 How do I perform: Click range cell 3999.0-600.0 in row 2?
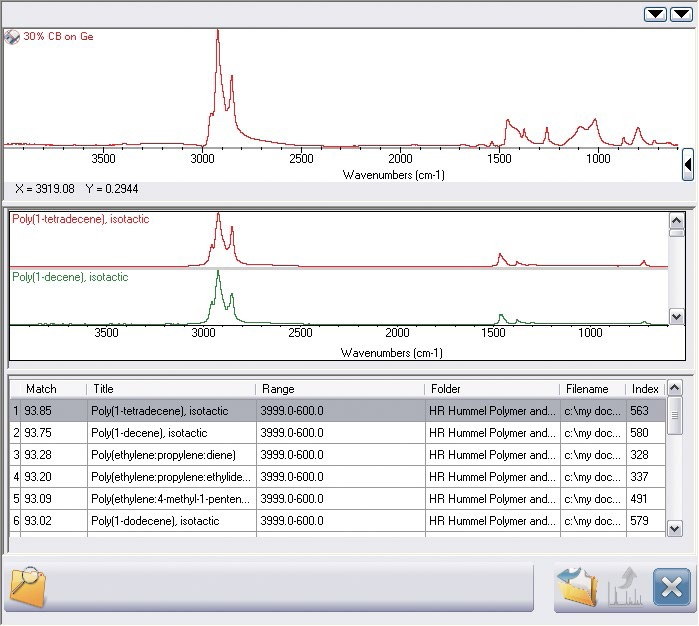pyautogui.click(x=341, y=432)
